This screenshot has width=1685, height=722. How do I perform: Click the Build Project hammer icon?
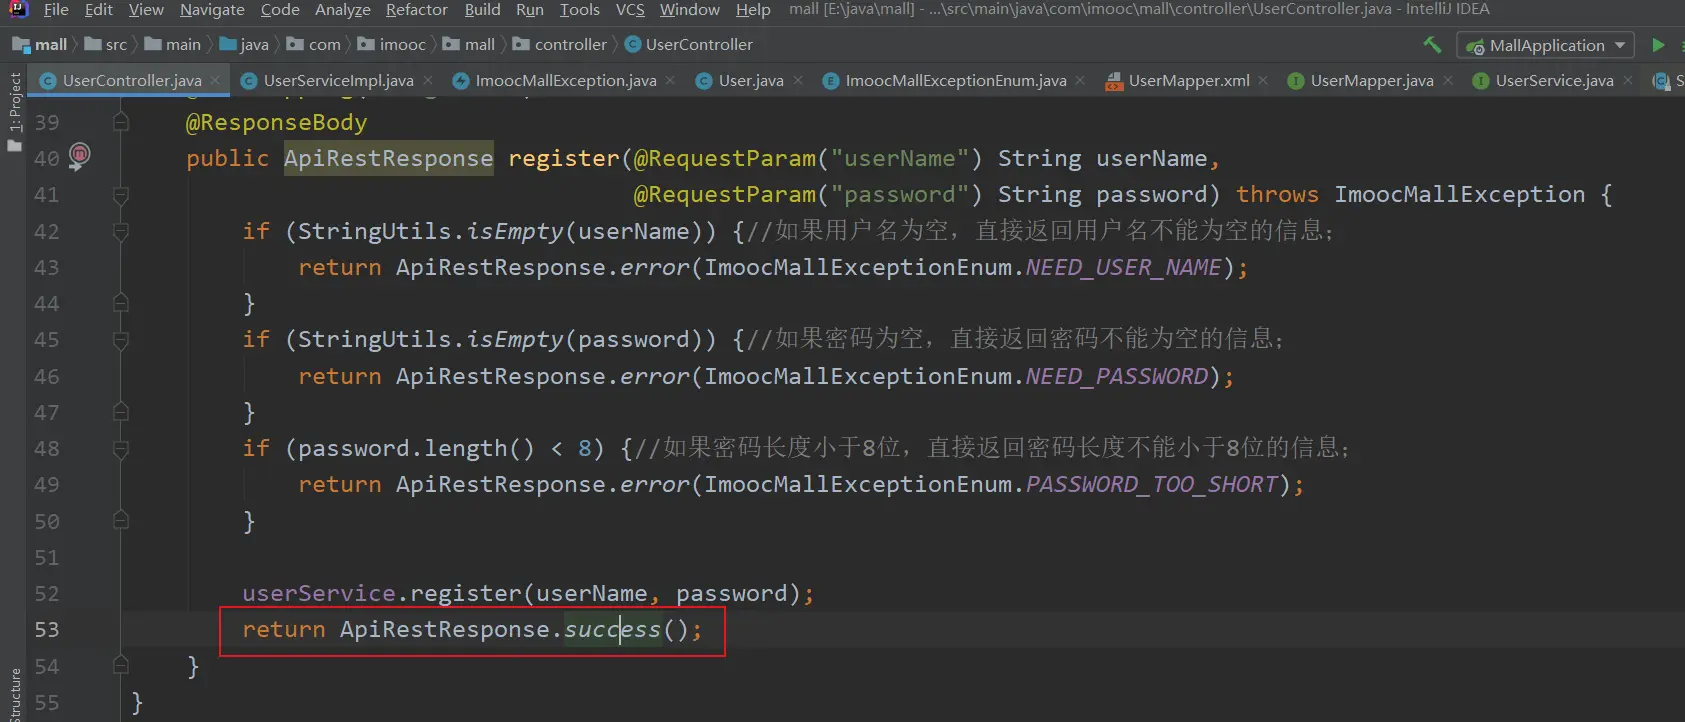[x=1432, y=45]
